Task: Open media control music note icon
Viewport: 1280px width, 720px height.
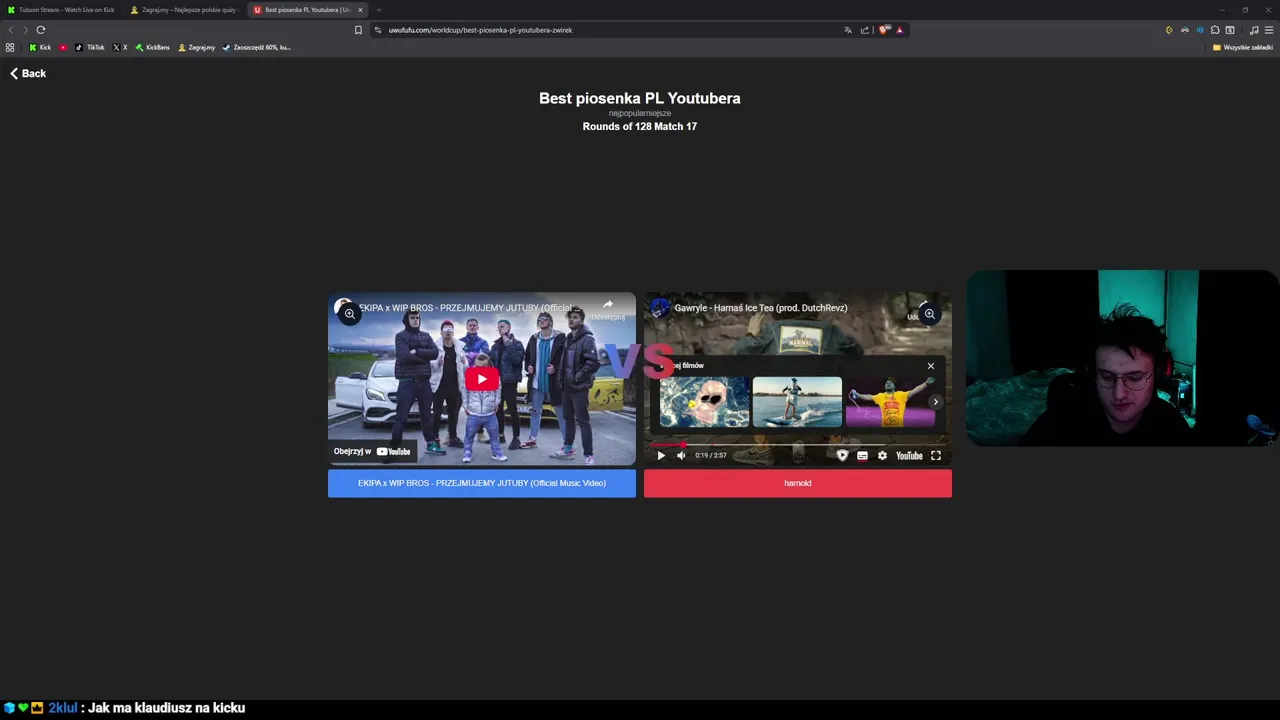Action: click(x=1254, y=30)
